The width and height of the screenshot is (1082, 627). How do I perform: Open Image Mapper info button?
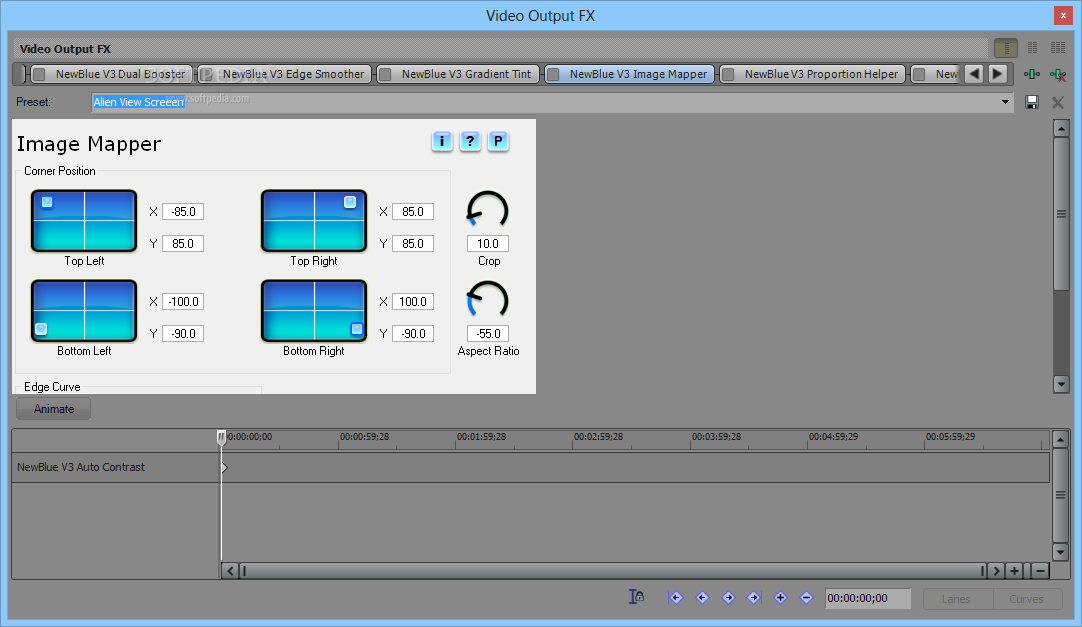pyautogui.click(x=442, y=141)
